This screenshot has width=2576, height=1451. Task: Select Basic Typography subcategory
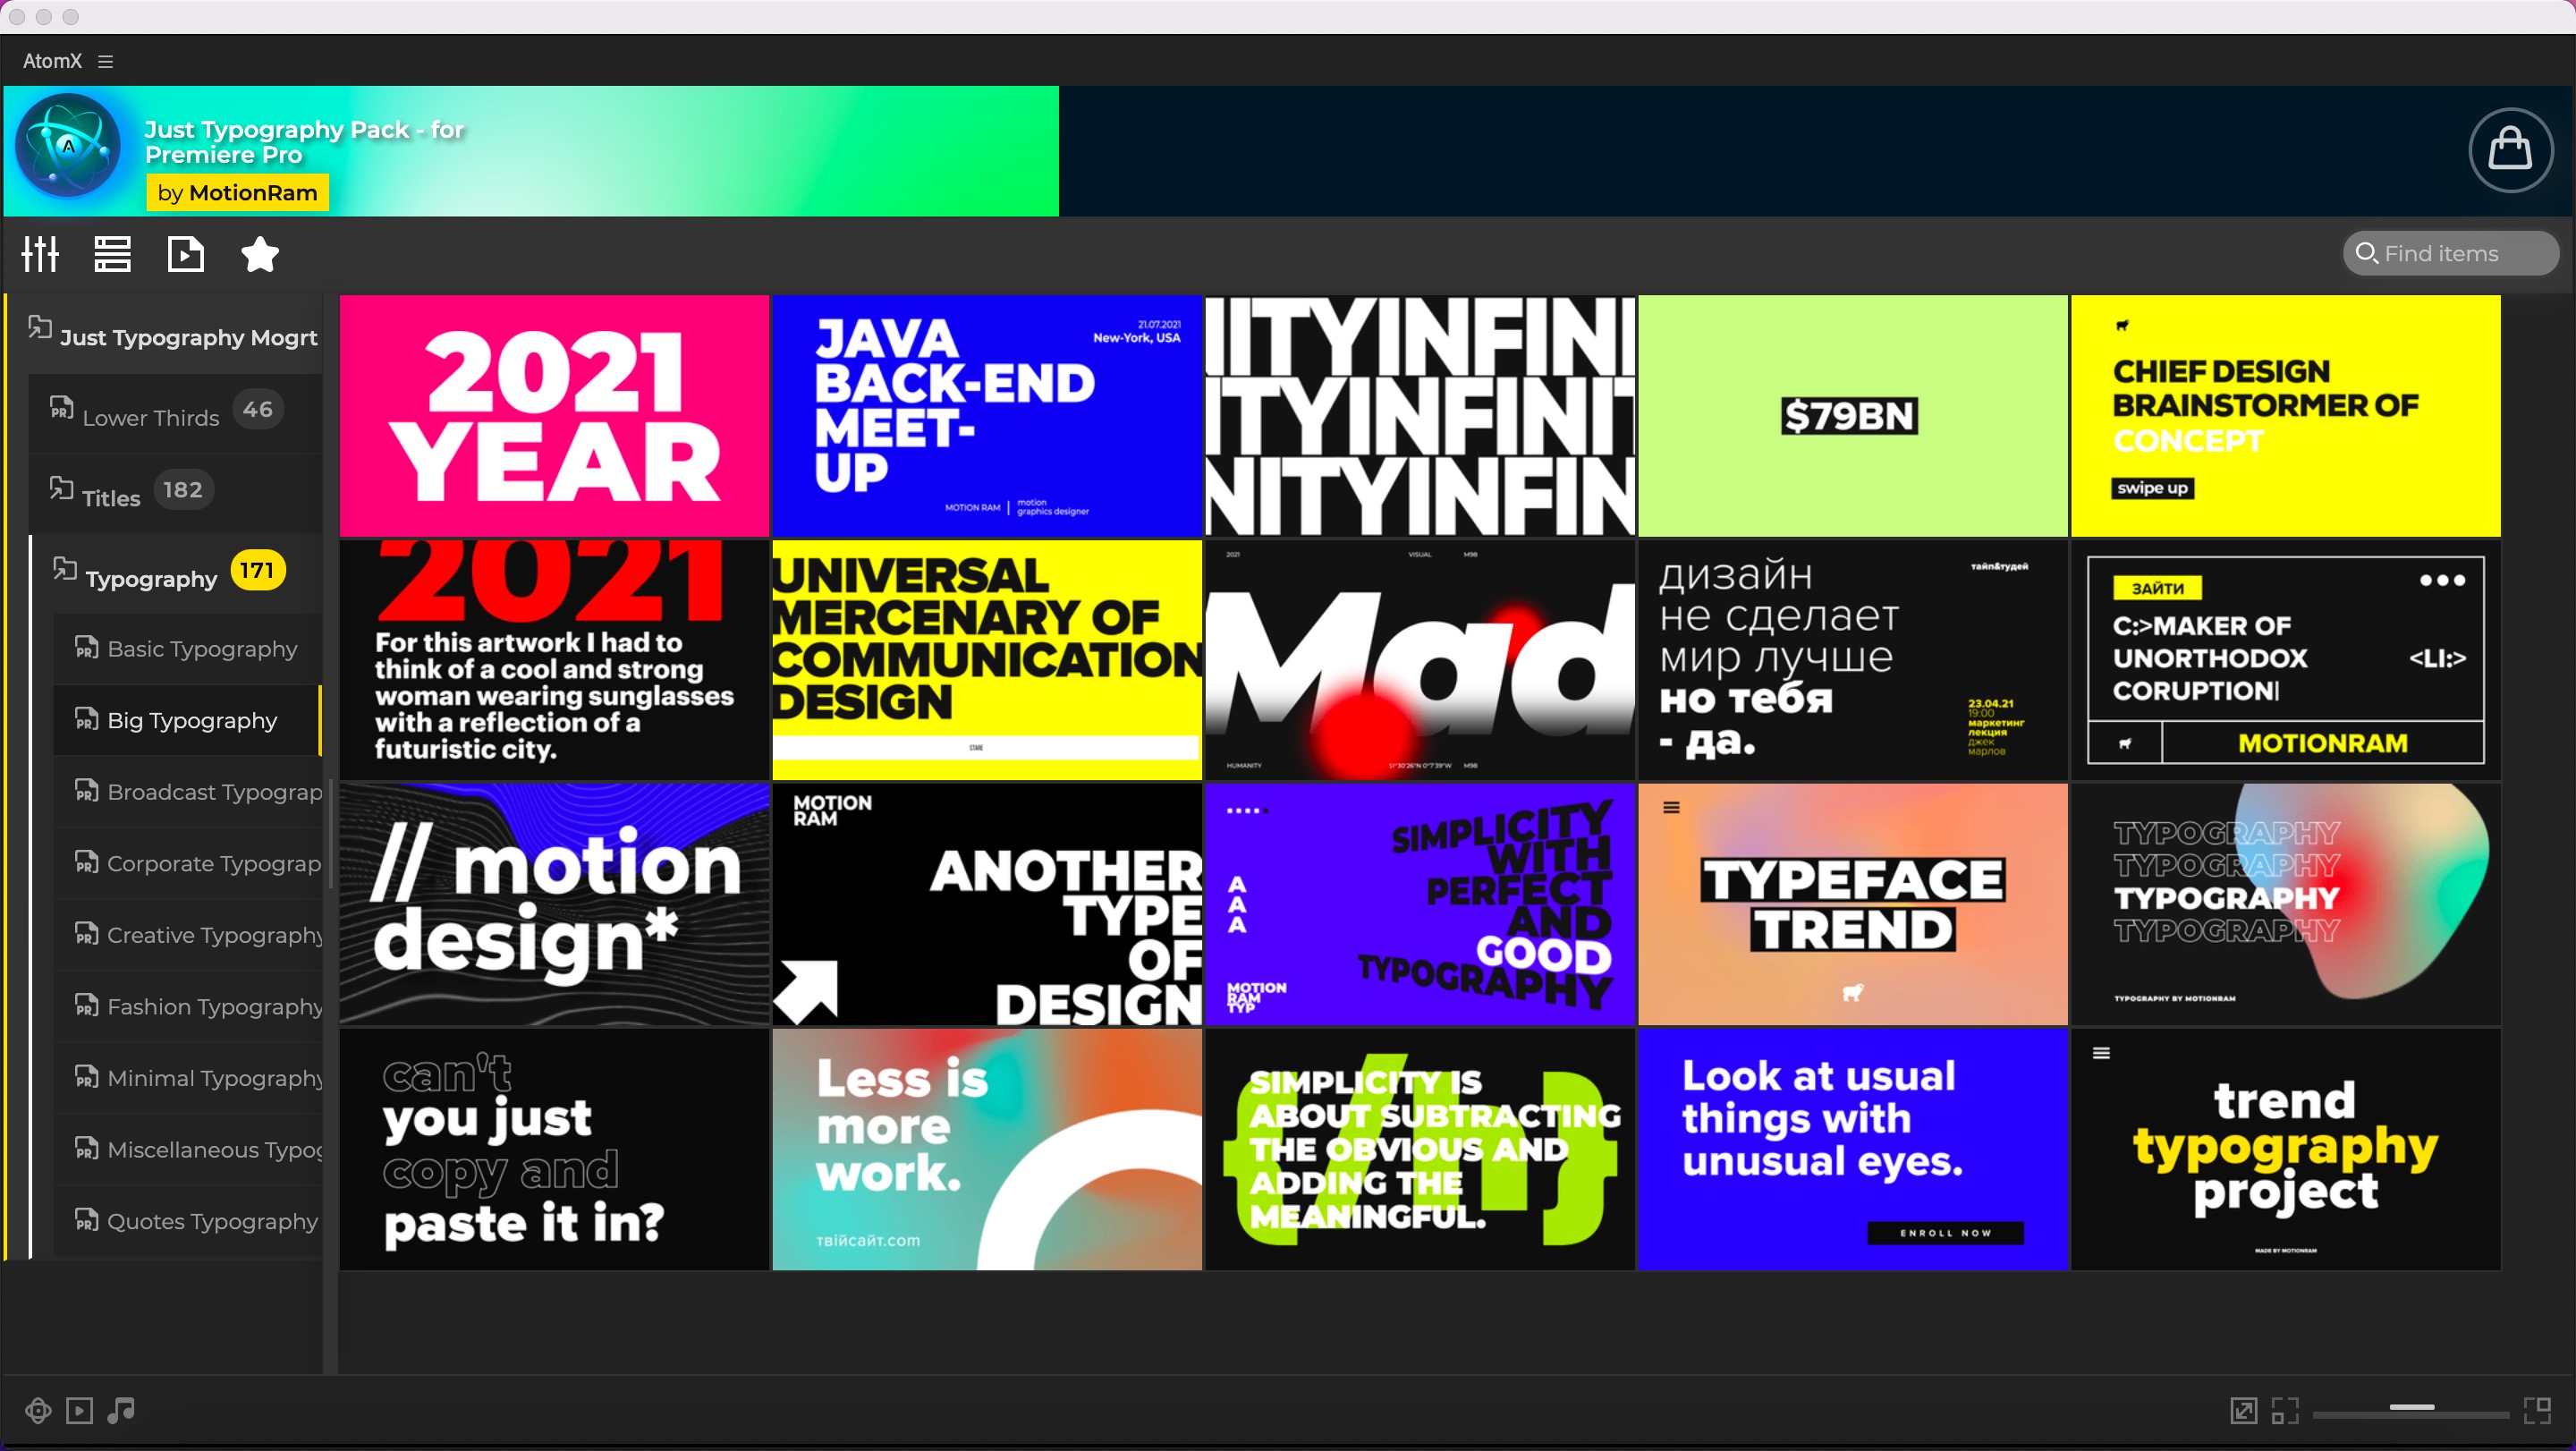click(x=202, y=649)
